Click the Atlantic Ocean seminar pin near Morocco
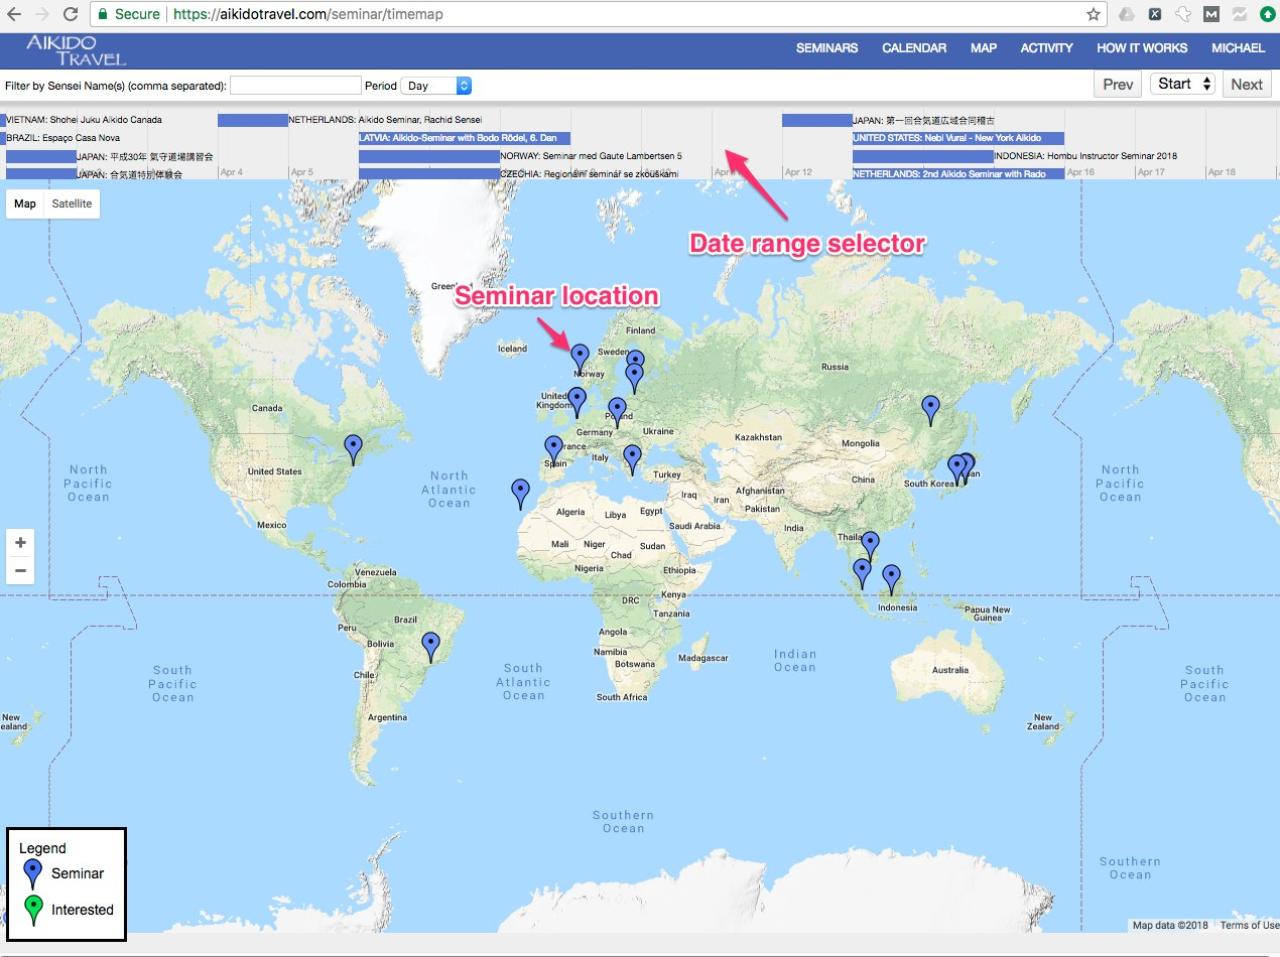This screenshot has height=957, width=1280. [520, 491]
